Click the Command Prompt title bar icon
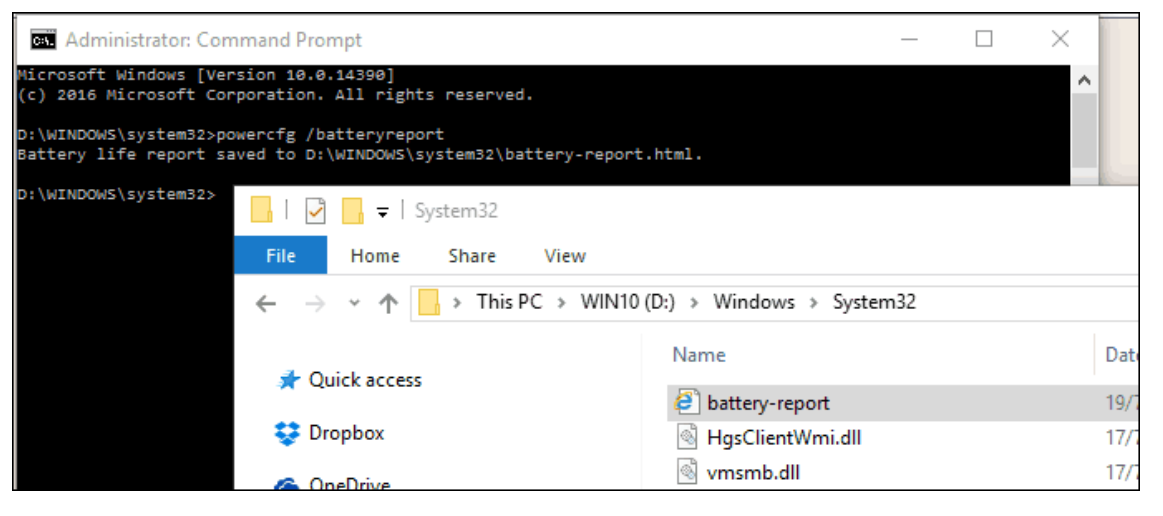This screenshot has height=516, width=1163. [x=42, y=40]
